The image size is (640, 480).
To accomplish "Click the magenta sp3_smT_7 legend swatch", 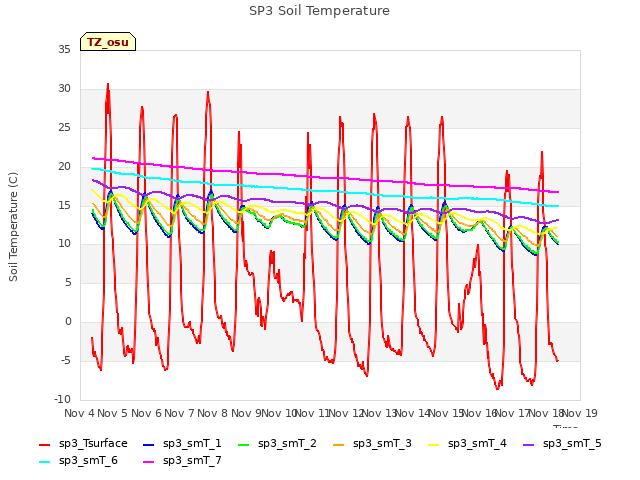I will (149, 462).
